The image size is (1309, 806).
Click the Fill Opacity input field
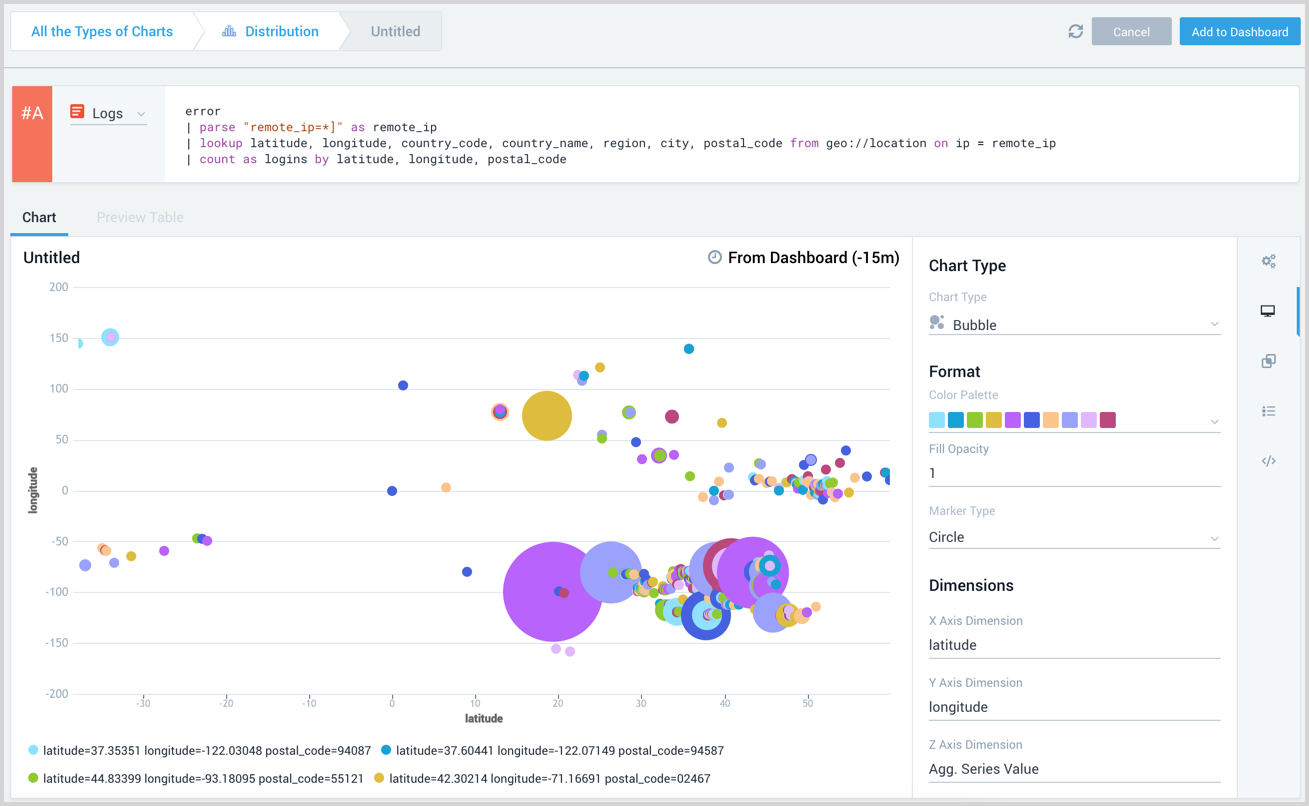tap(1074, 473)
